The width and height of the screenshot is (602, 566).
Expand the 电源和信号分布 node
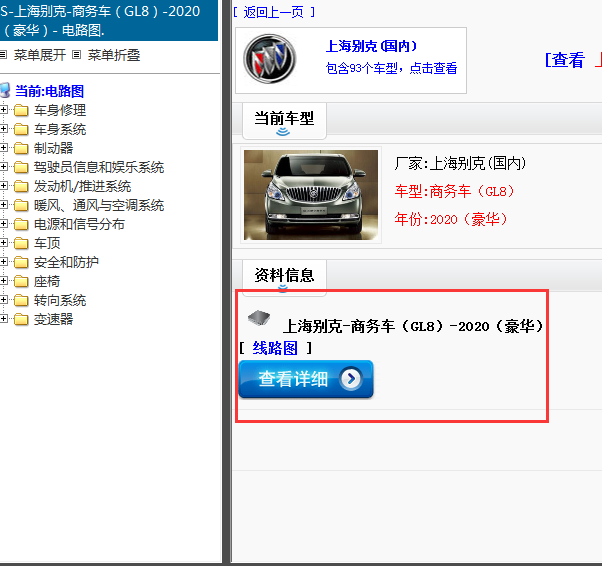[3, 223]
